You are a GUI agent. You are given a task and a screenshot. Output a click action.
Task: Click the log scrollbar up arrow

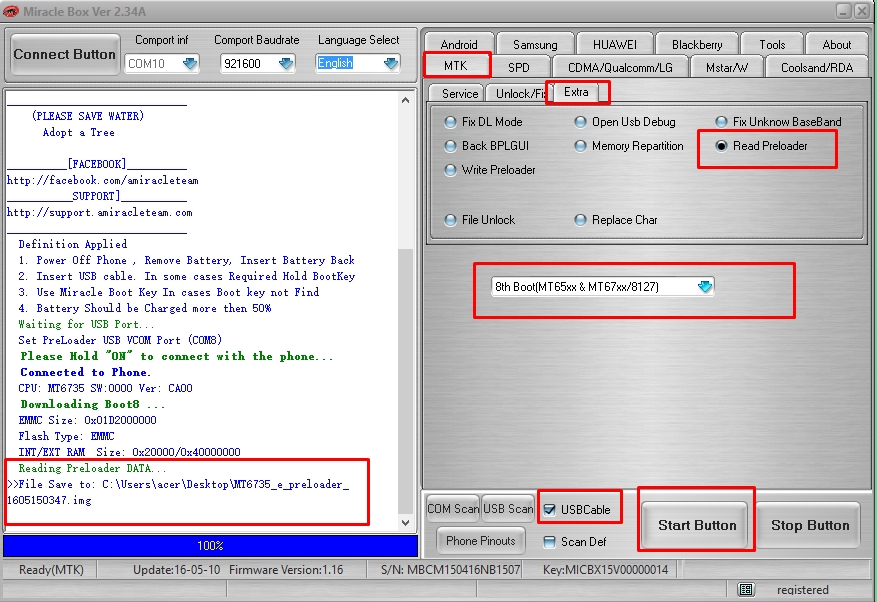click(x=406, y=100)
